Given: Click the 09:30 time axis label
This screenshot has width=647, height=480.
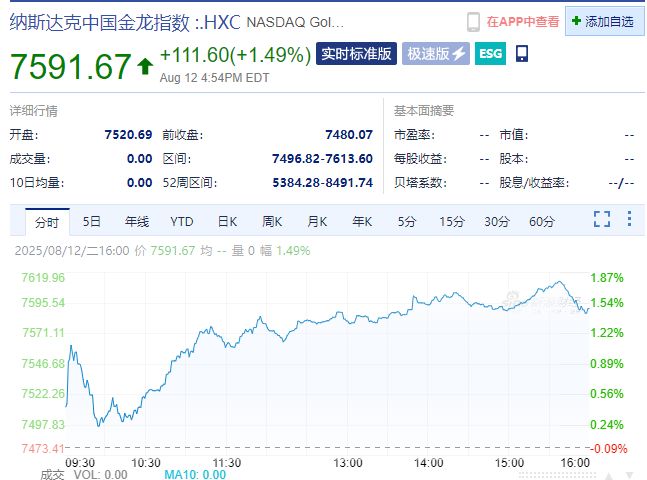Looking at the screenshot, I should pos(80,463).
